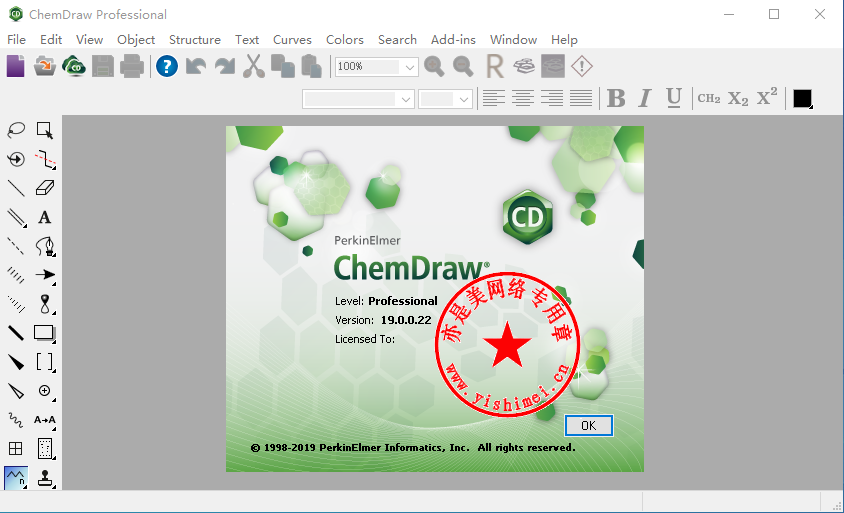844x513 pixels.
Task: Open the Curves menu
Action: [292, 40]
